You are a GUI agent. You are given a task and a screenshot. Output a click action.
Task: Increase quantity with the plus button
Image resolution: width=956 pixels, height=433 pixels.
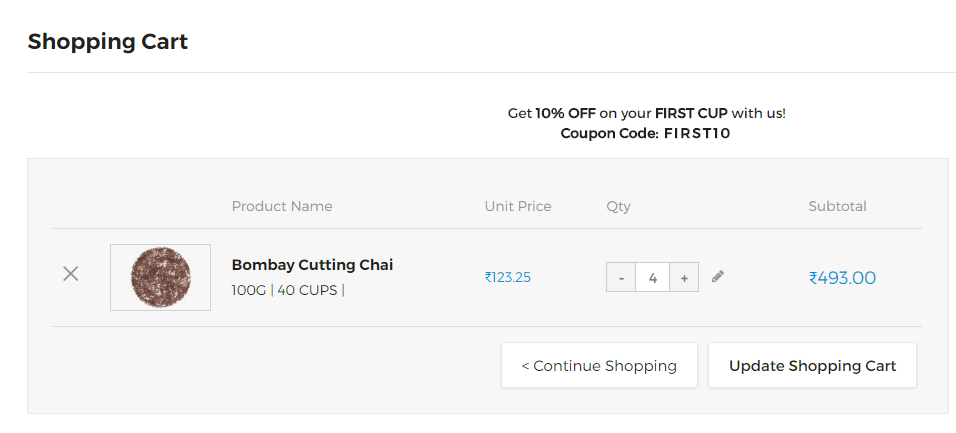[684, 277]
